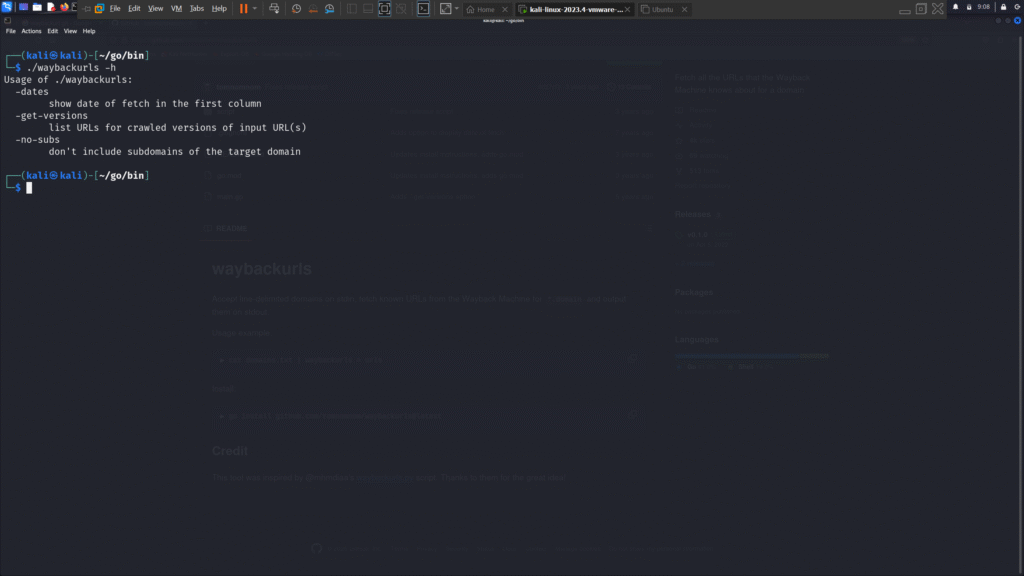Screen dimensions: 1024x576
Task: Open the VMware Edit menu
Action: (134, 8)
